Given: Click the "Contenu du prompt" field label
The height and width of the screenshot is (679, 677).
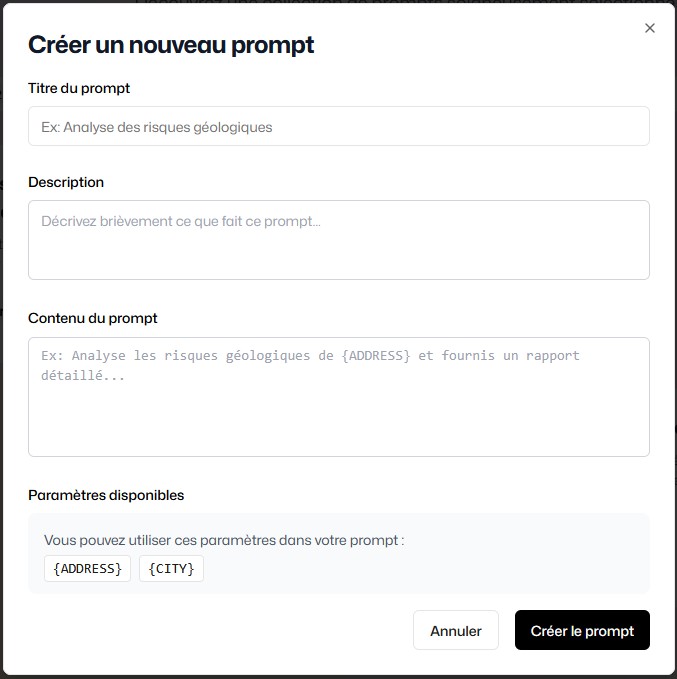Looking at the screenshot, I should (93, 318).
